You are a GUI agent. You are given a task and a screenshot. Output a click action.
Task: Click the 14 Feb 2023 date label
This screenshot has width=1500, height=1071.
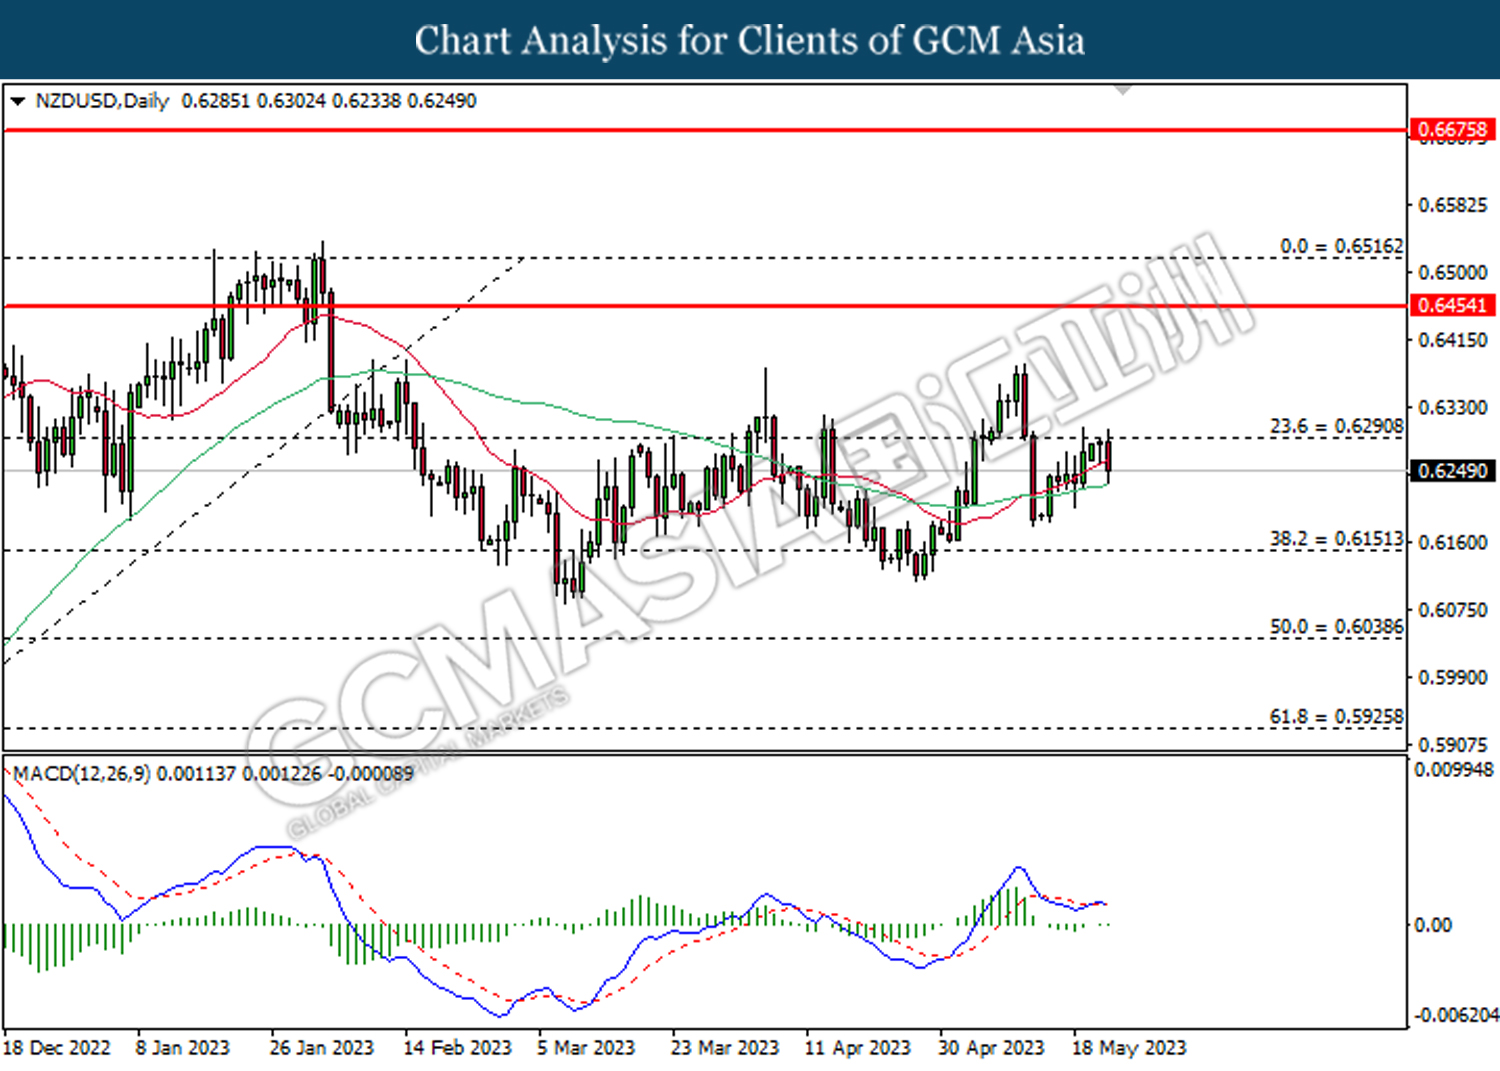457,1048
